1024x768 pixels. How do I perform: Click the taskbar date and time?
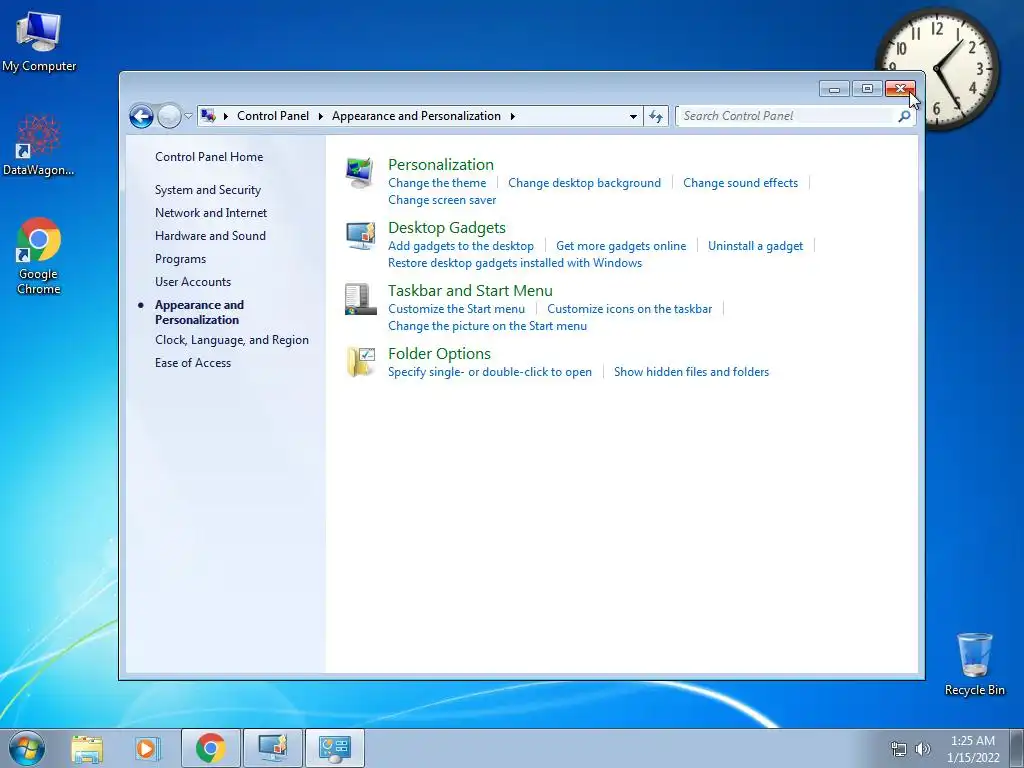pyautogui.click(x=973, y=749)
